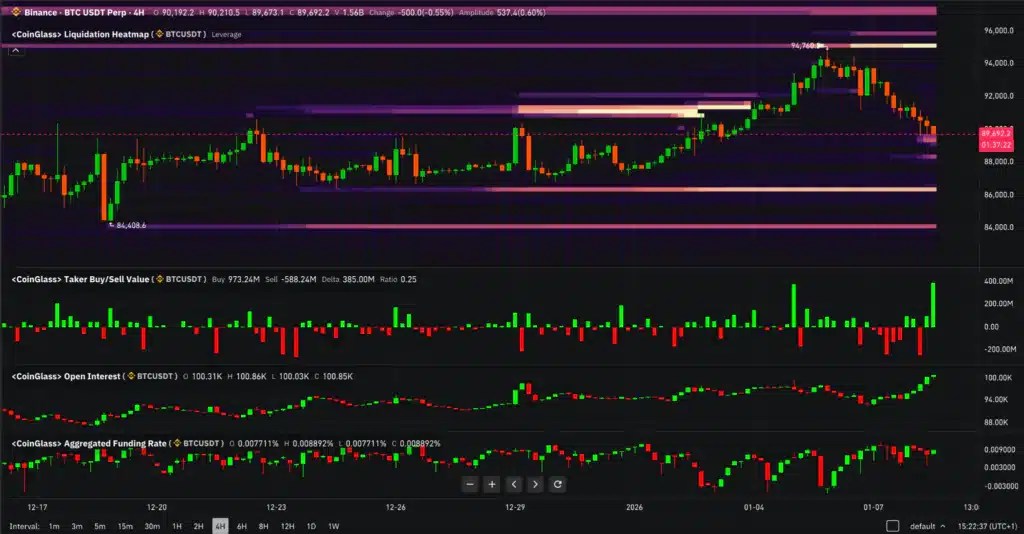Reset the chart view with refresh icon
Screen dimensions: 1024x534
(x=557, y=484)
